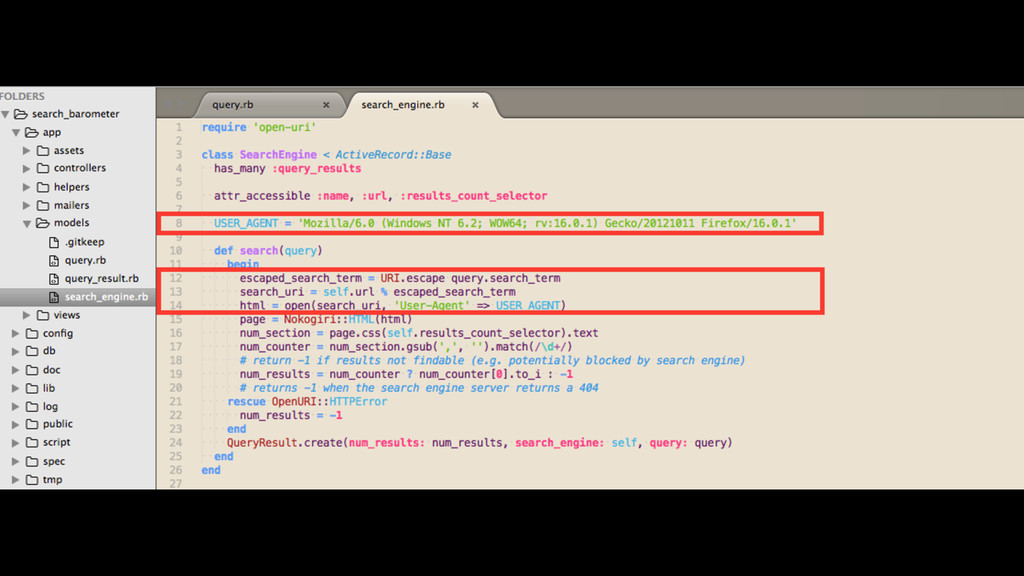Click line number 1 in gutter
This screenshot has height=576, width=1024.
(x=179, y=127)
